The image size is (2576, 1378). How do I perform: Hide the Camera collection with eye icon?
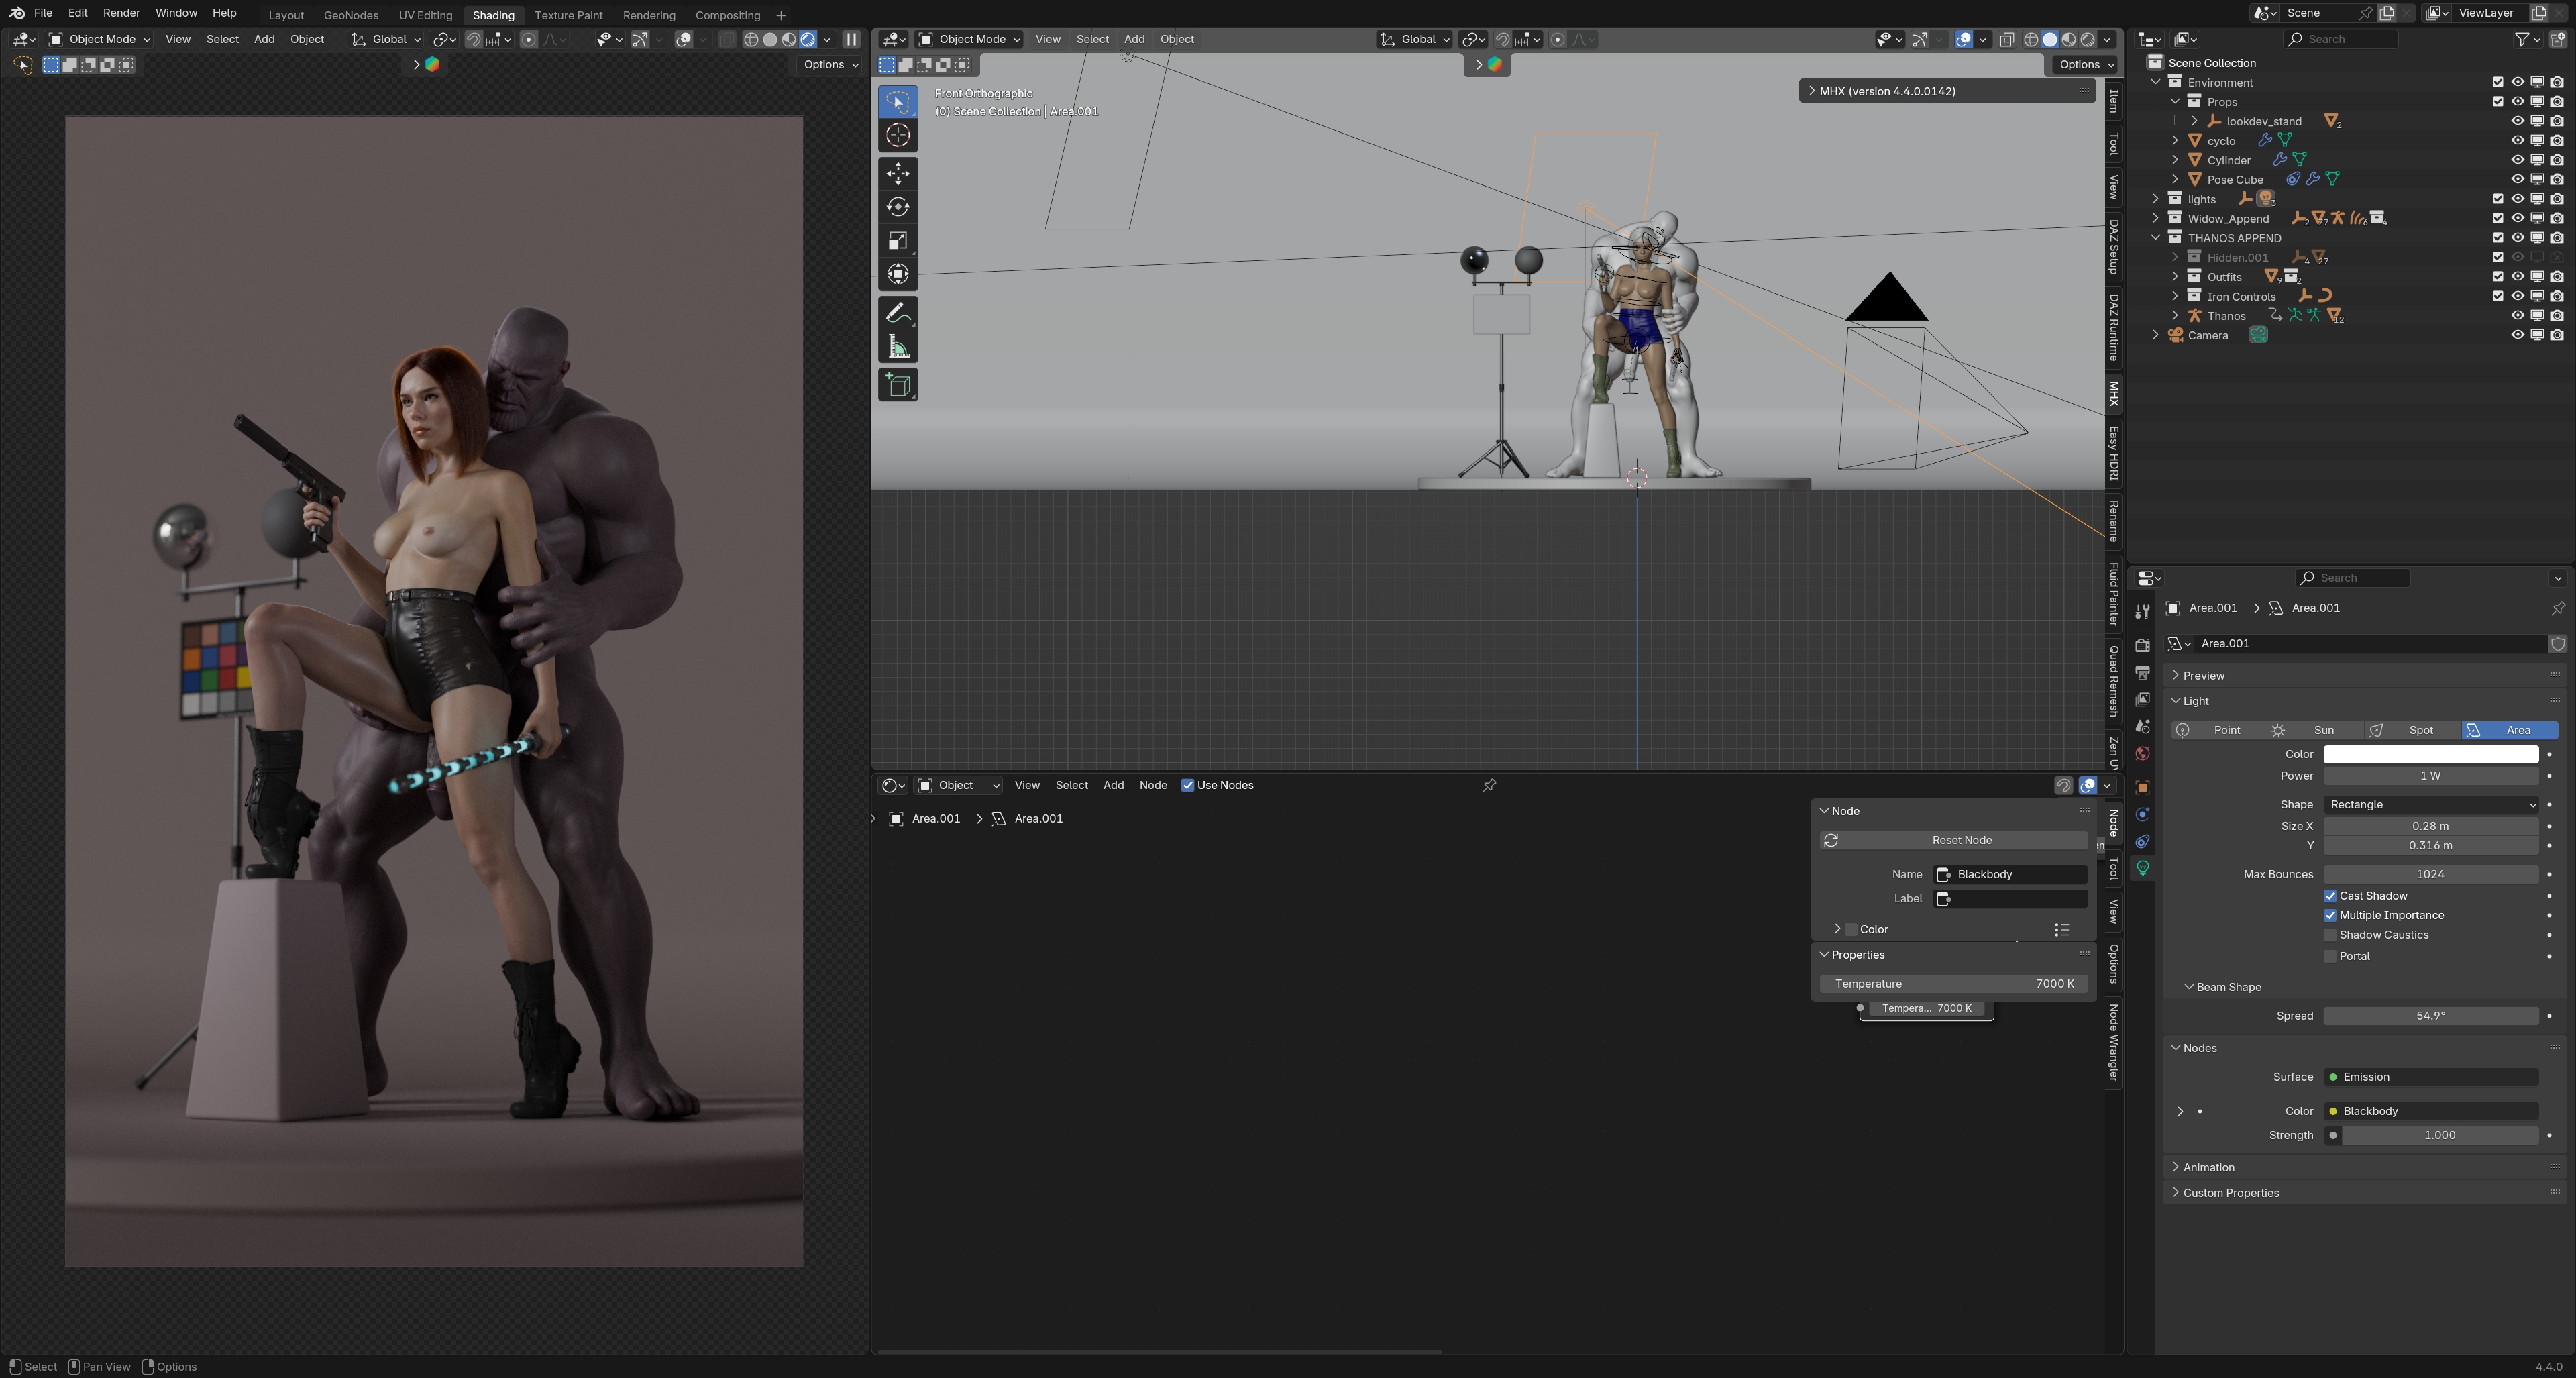tap(2517, 335)
